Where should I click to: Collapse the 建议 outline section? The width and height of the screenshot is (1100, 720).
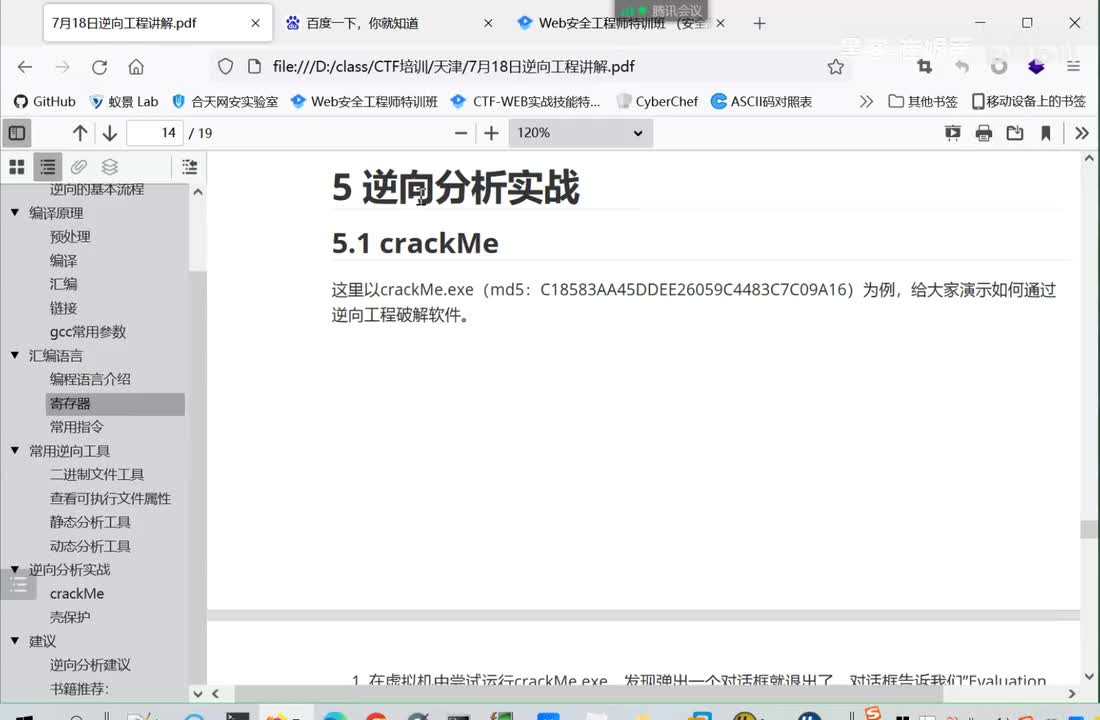tap(15, 640)
